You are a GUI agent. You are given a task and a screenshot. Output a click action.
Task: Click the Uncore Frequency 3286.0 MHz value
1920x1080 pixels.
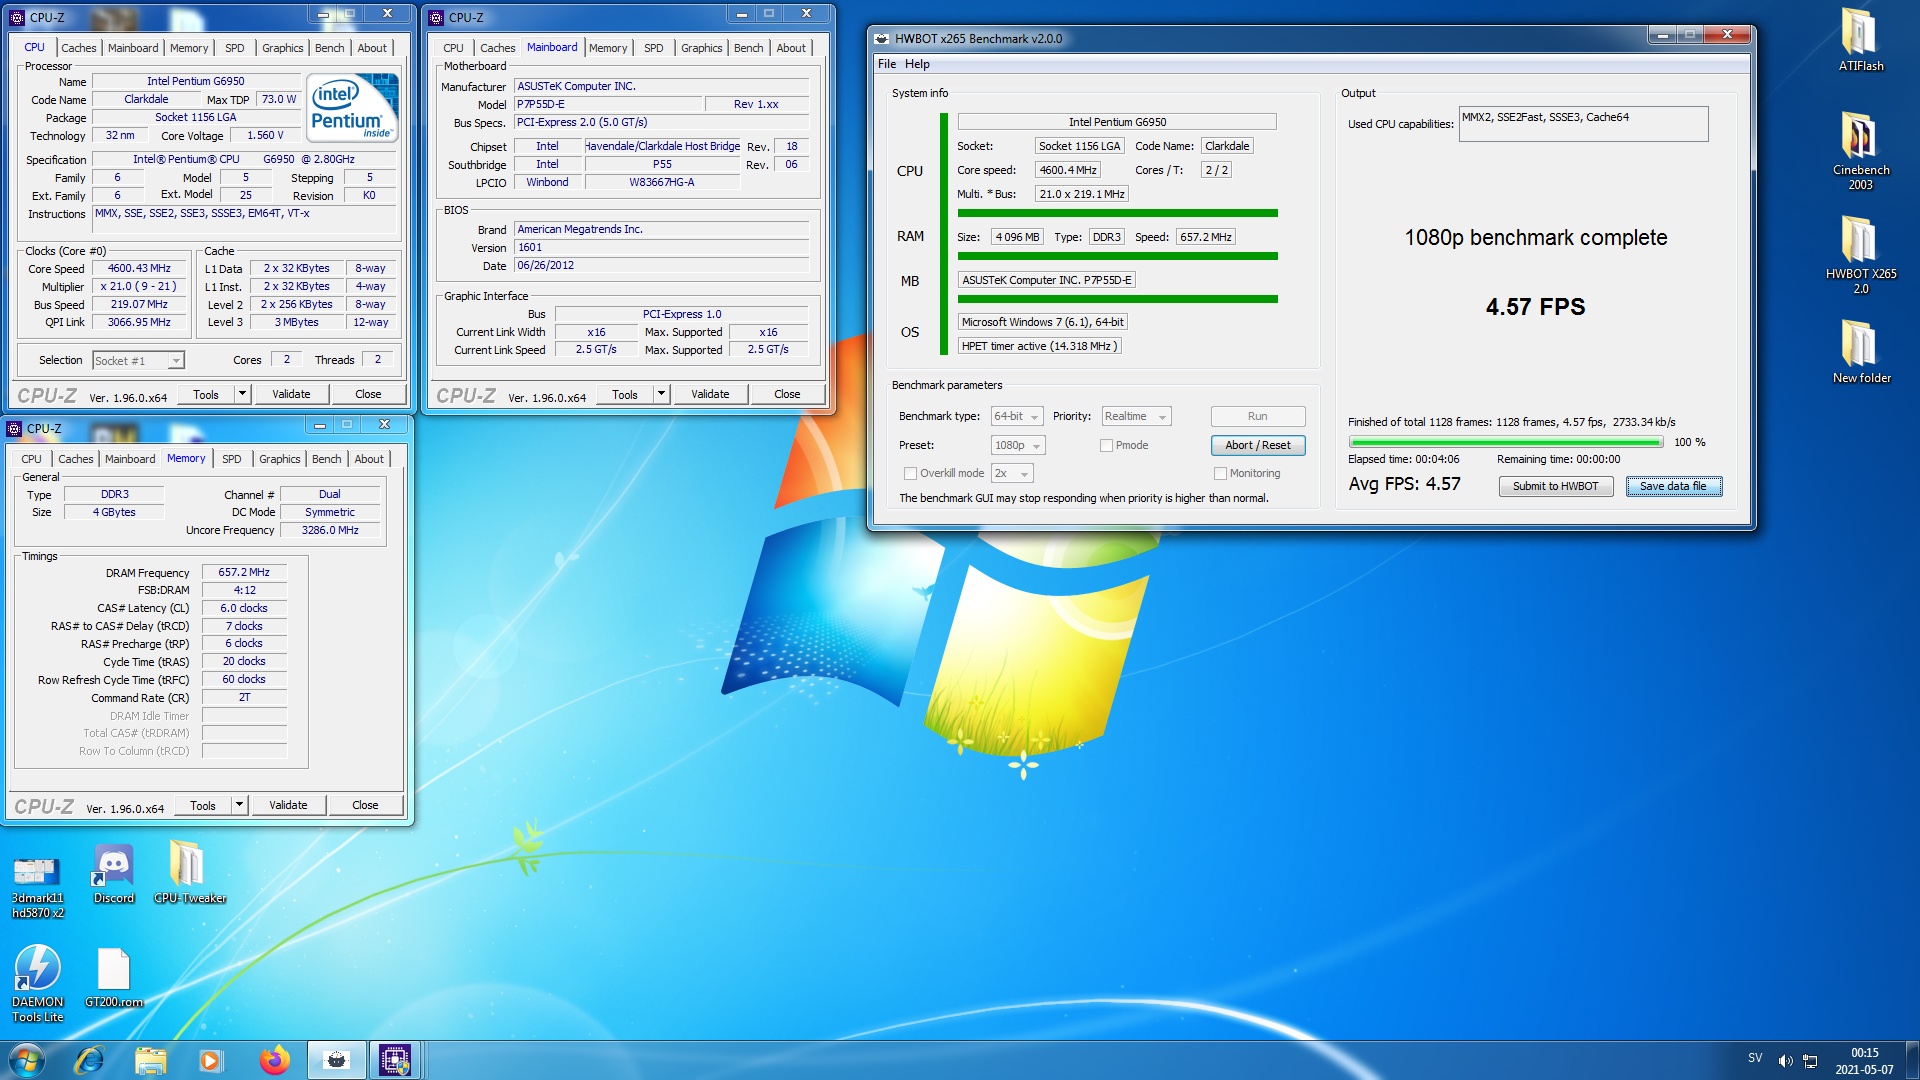tap(330, 531)
